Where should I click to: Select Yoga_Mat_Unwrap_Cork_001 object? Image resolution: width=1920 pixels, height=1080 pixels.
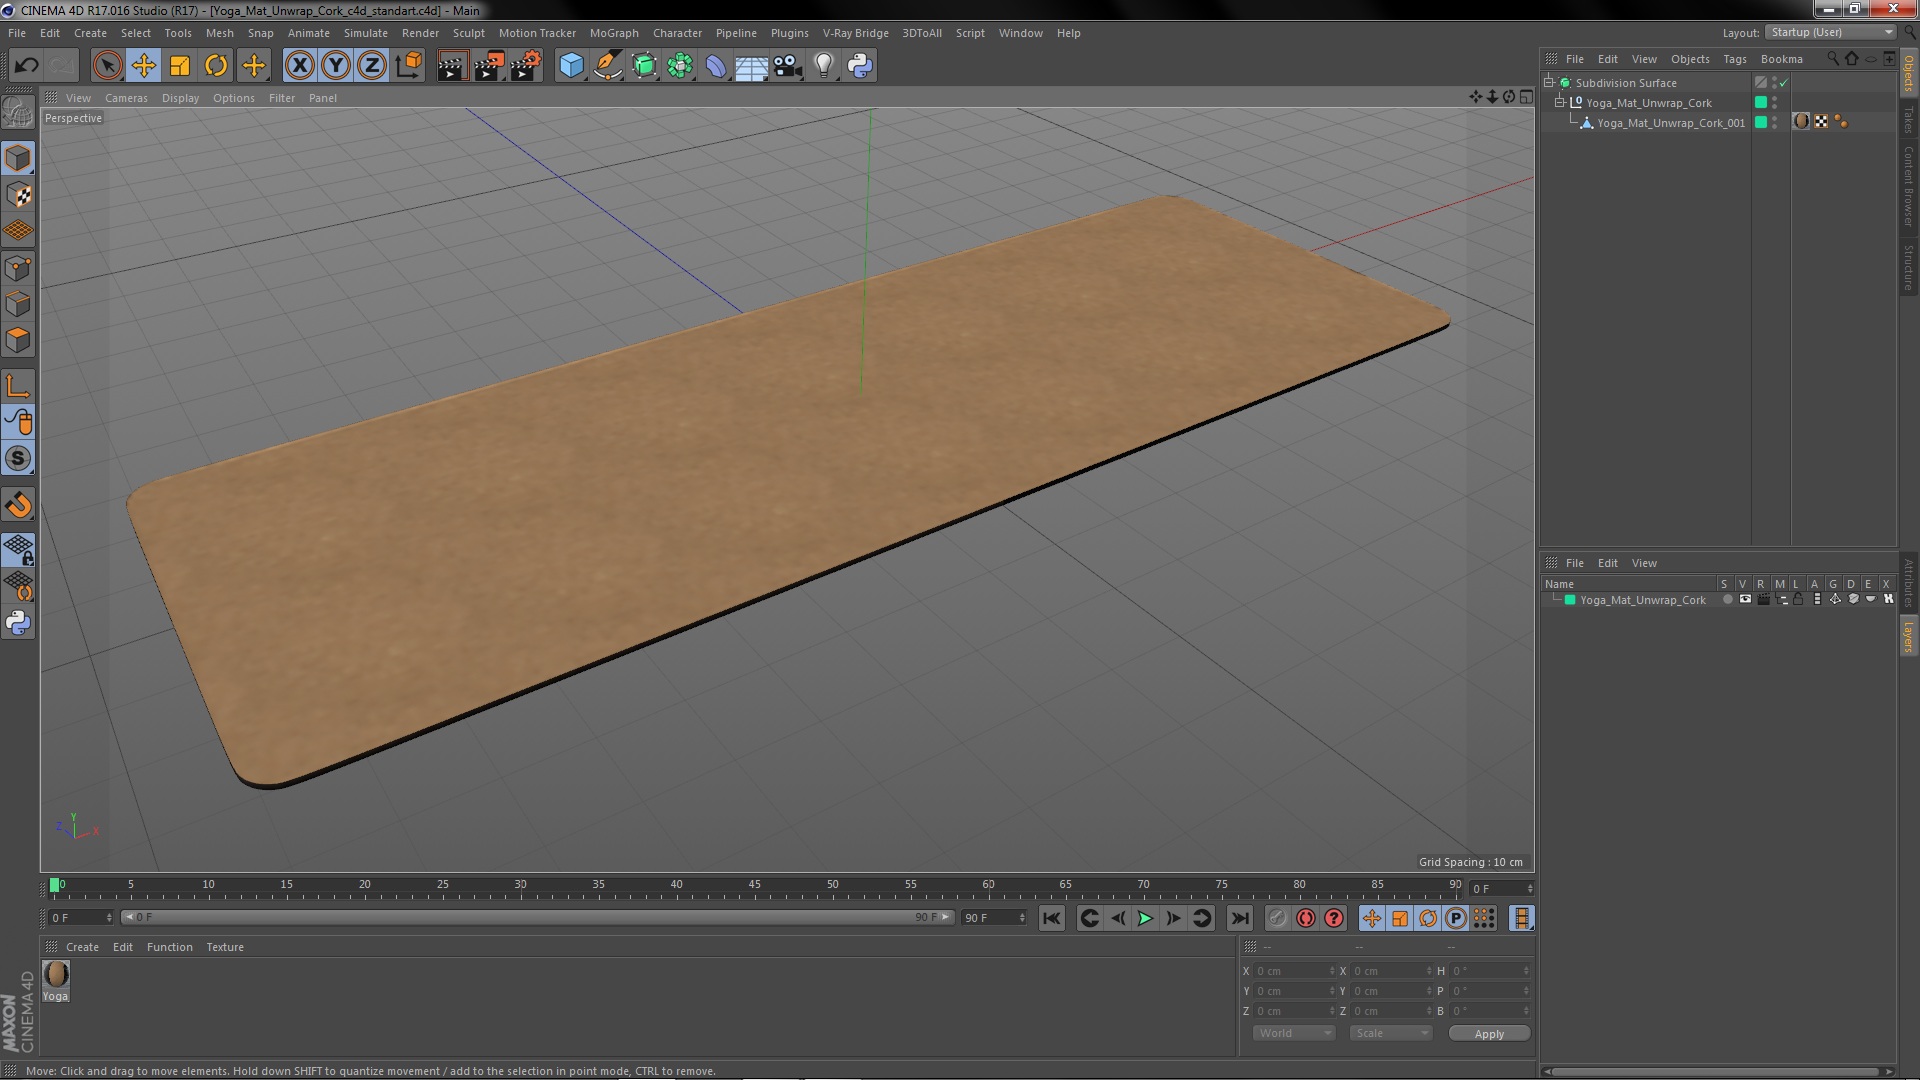pos(1670,123)
